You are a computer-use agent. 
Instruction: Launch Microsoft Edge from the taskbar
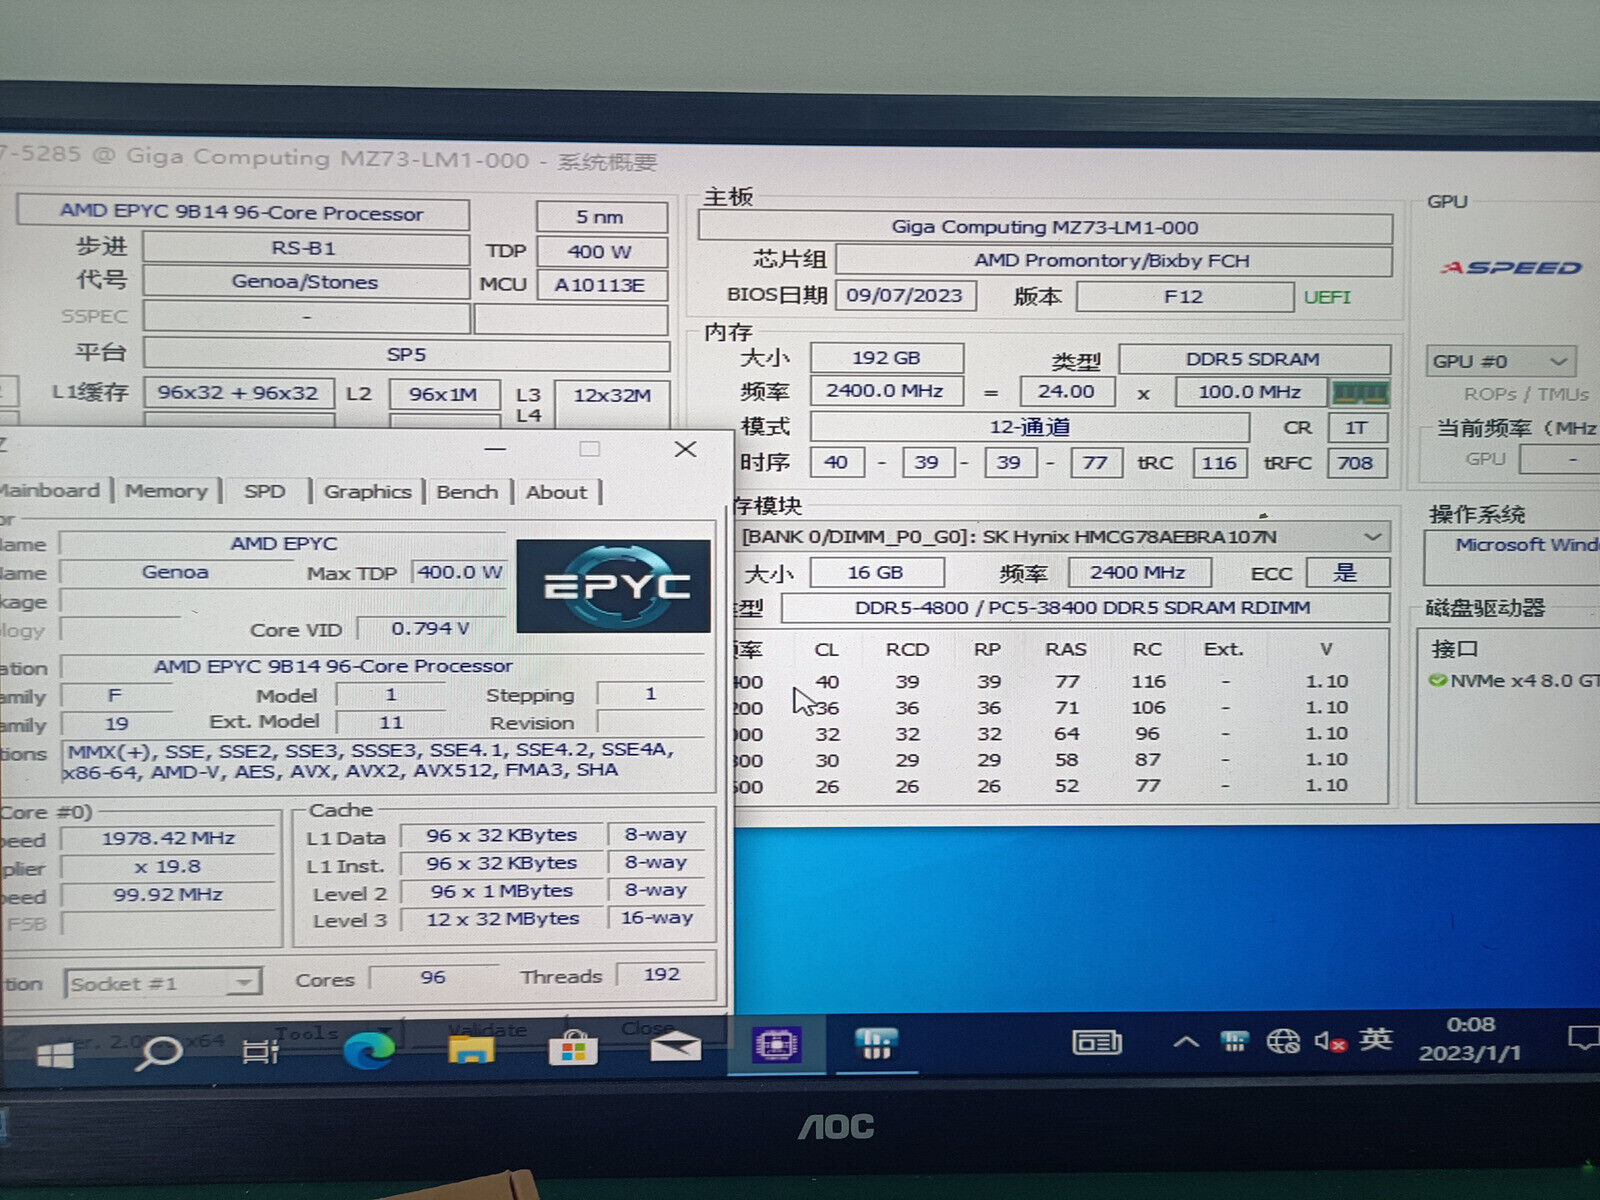(x=368, y=1050)
